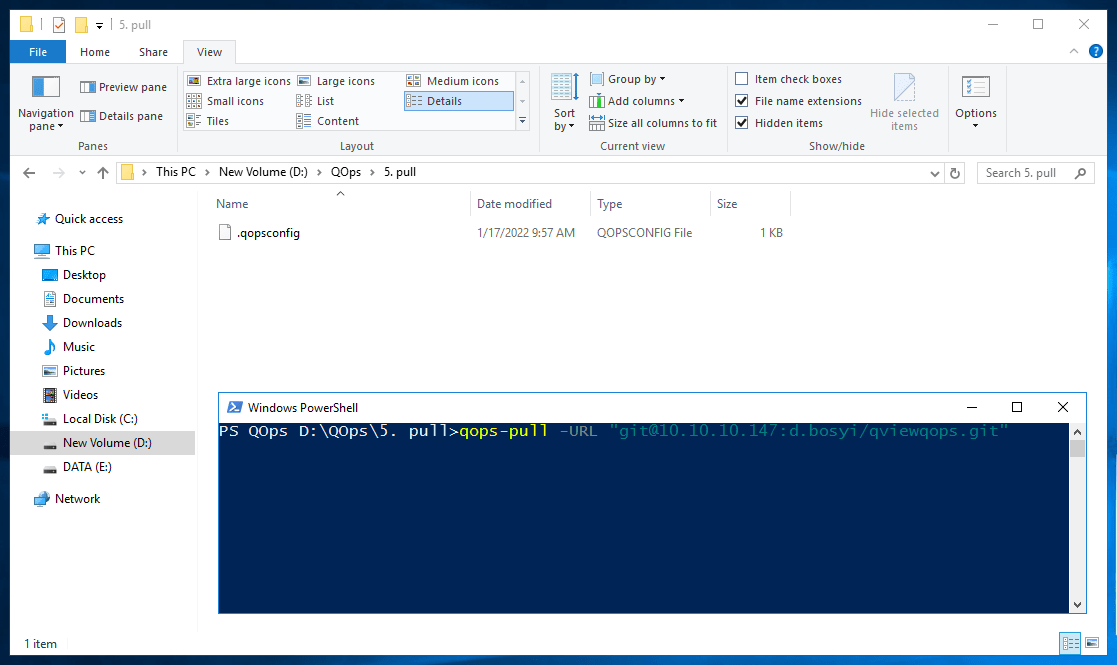The image size is (1117, 665).
Task: Click the New folder quick access icon
Action: click(81, 25)
